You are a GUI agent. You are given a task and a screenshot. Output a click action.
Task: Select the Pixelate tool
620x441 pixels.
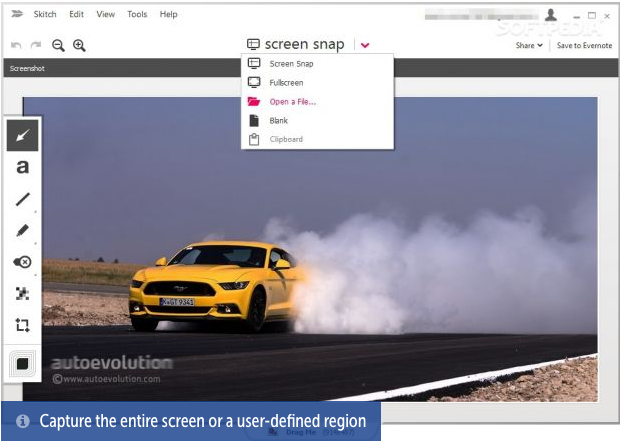click(23, 293)
